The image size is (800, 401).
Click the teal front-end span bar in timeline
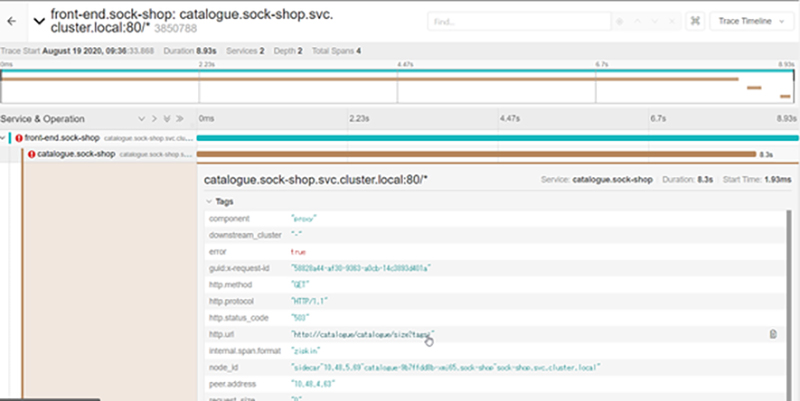tap(498, 137)
